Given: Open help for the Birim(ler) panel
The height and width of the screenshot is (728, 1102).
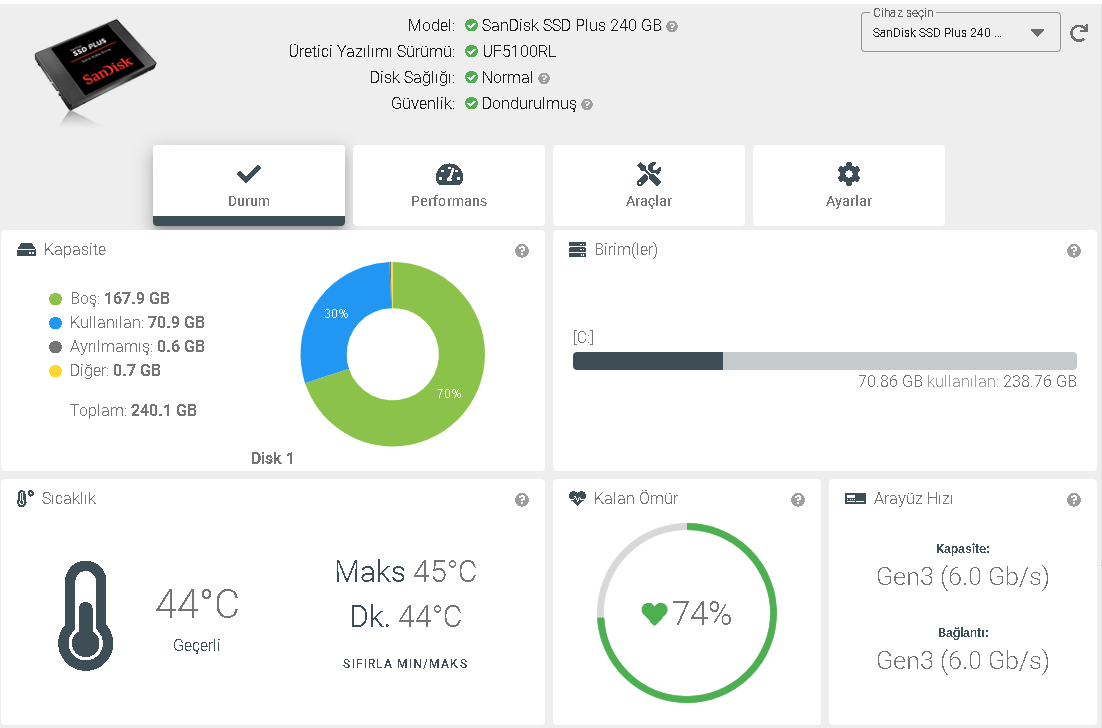Looking at the screenshot, I should click(1074, 251).
